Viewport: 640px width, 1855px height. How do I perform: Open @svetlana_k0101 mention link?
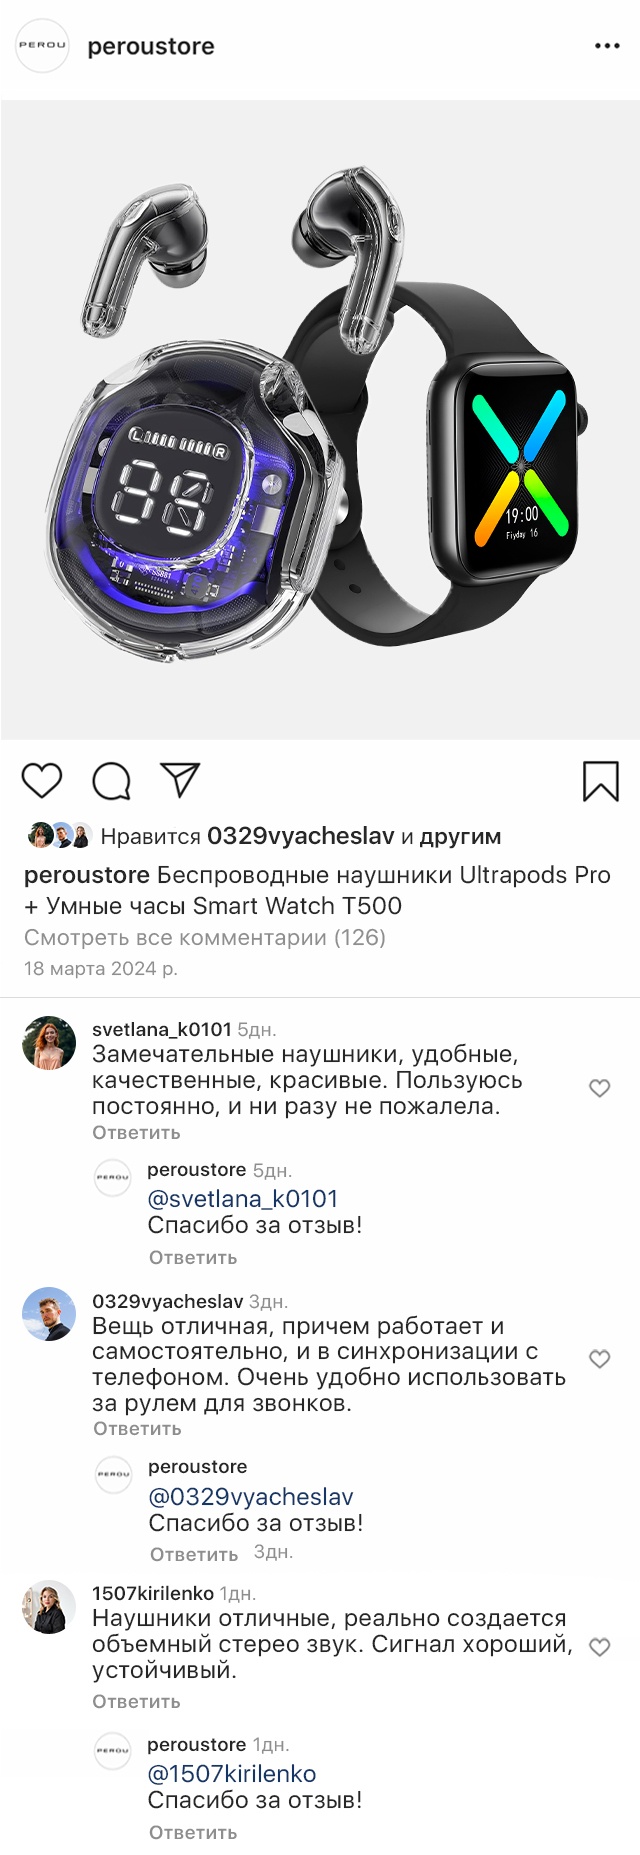243,1199
